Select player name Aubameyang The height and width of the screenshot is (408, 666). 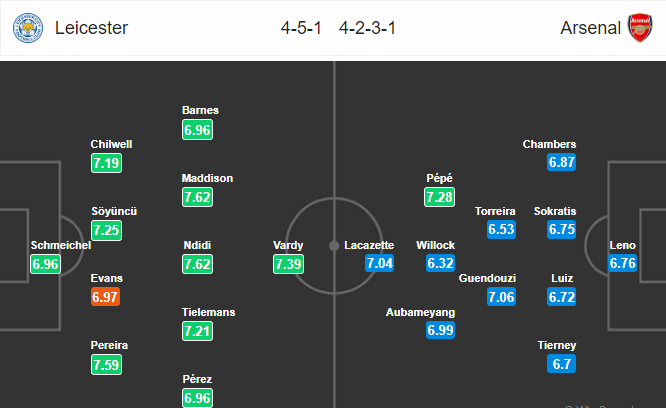click(420, 312)
